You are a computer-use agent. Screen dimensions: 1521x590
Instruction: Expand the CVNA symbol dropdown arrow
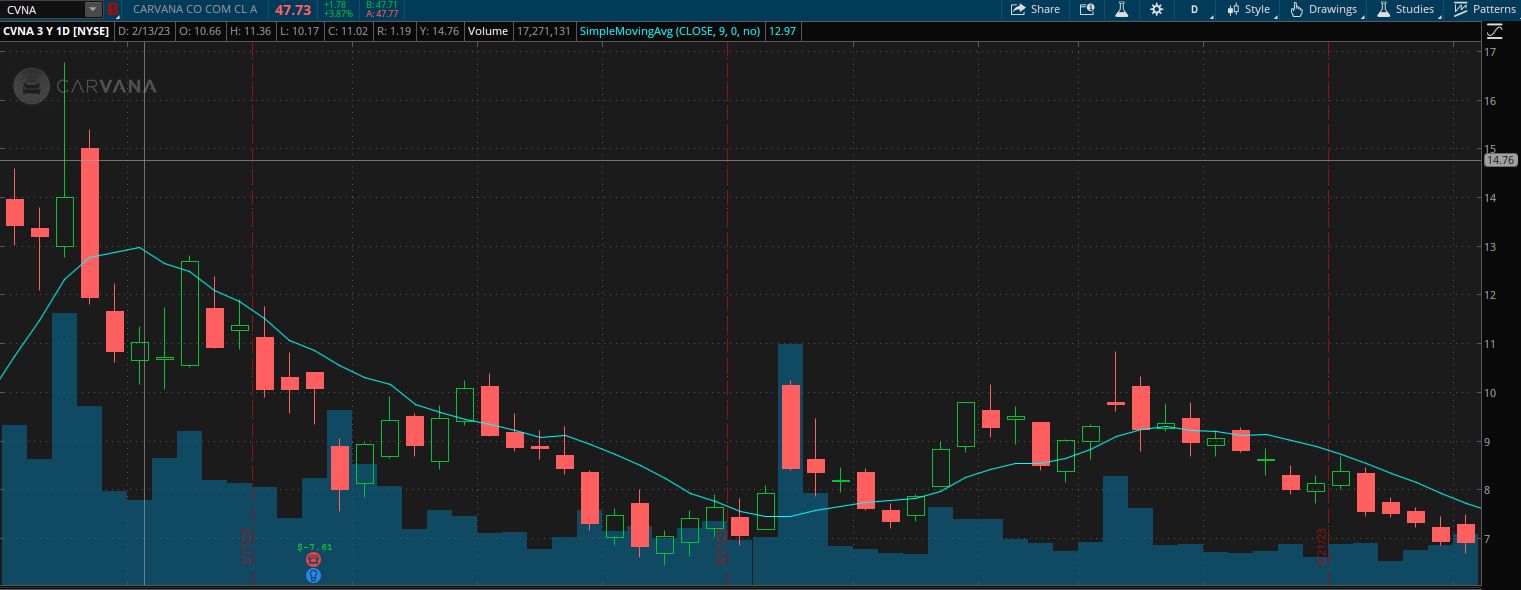pyautogui.click(x=93, y=9)
